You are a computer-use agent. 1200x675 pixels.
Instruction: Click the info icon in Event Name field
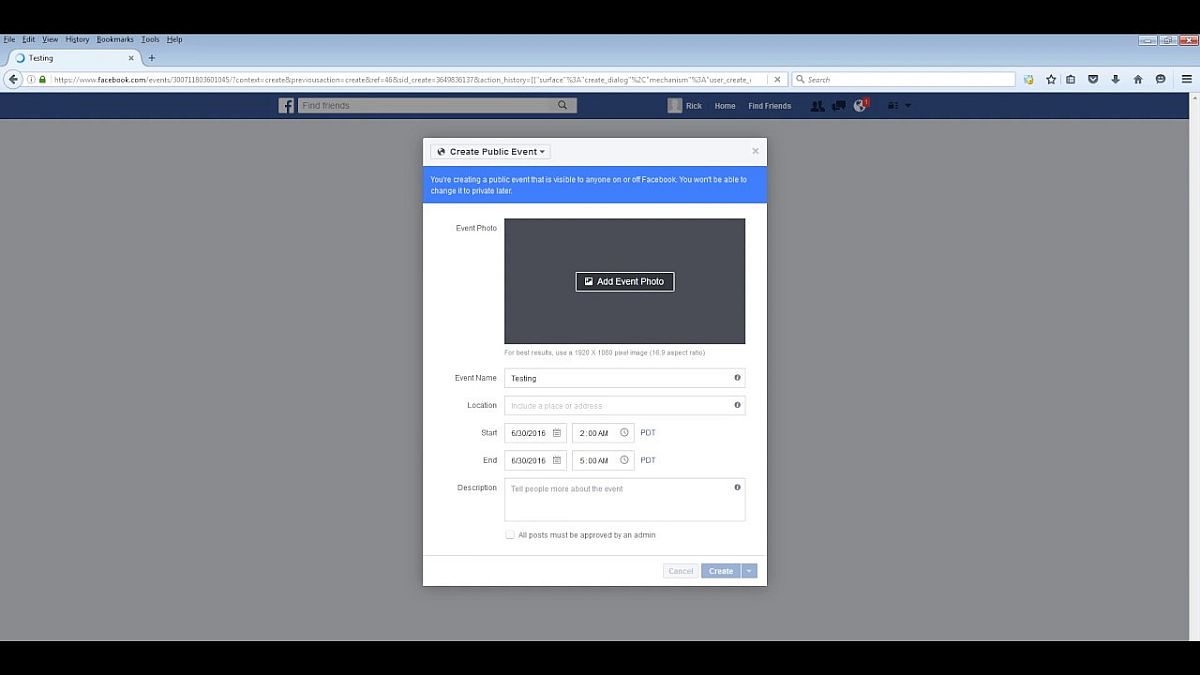pyautogui.click(x=737, y=378)
